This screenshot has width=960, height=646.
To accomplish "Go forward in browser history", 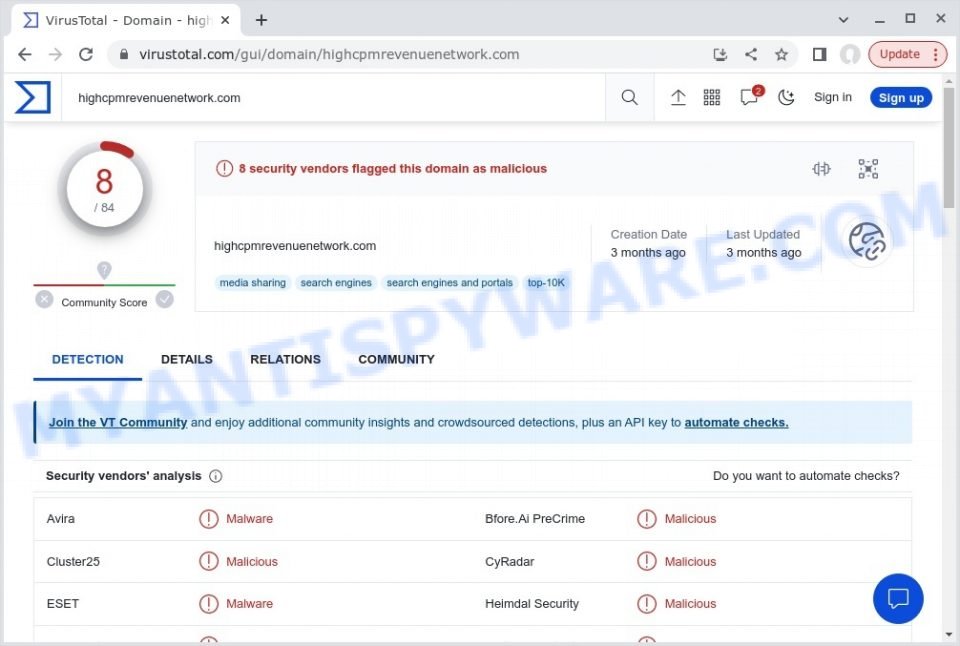I will tap(55, 54).
